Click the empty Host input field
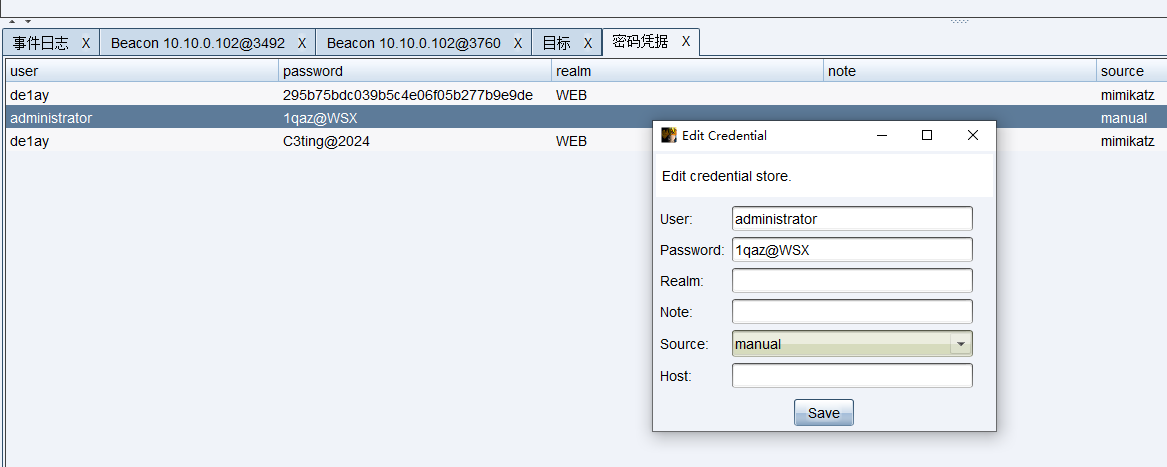This screenshot has height=467, width=1167. coord(851,376)
